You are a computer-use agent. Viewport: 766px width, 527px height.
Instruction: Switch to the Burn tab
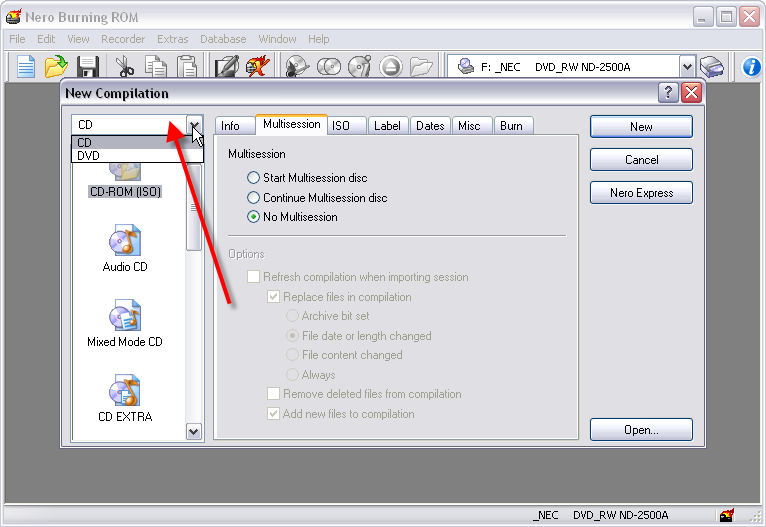click(x=514, y=126)
